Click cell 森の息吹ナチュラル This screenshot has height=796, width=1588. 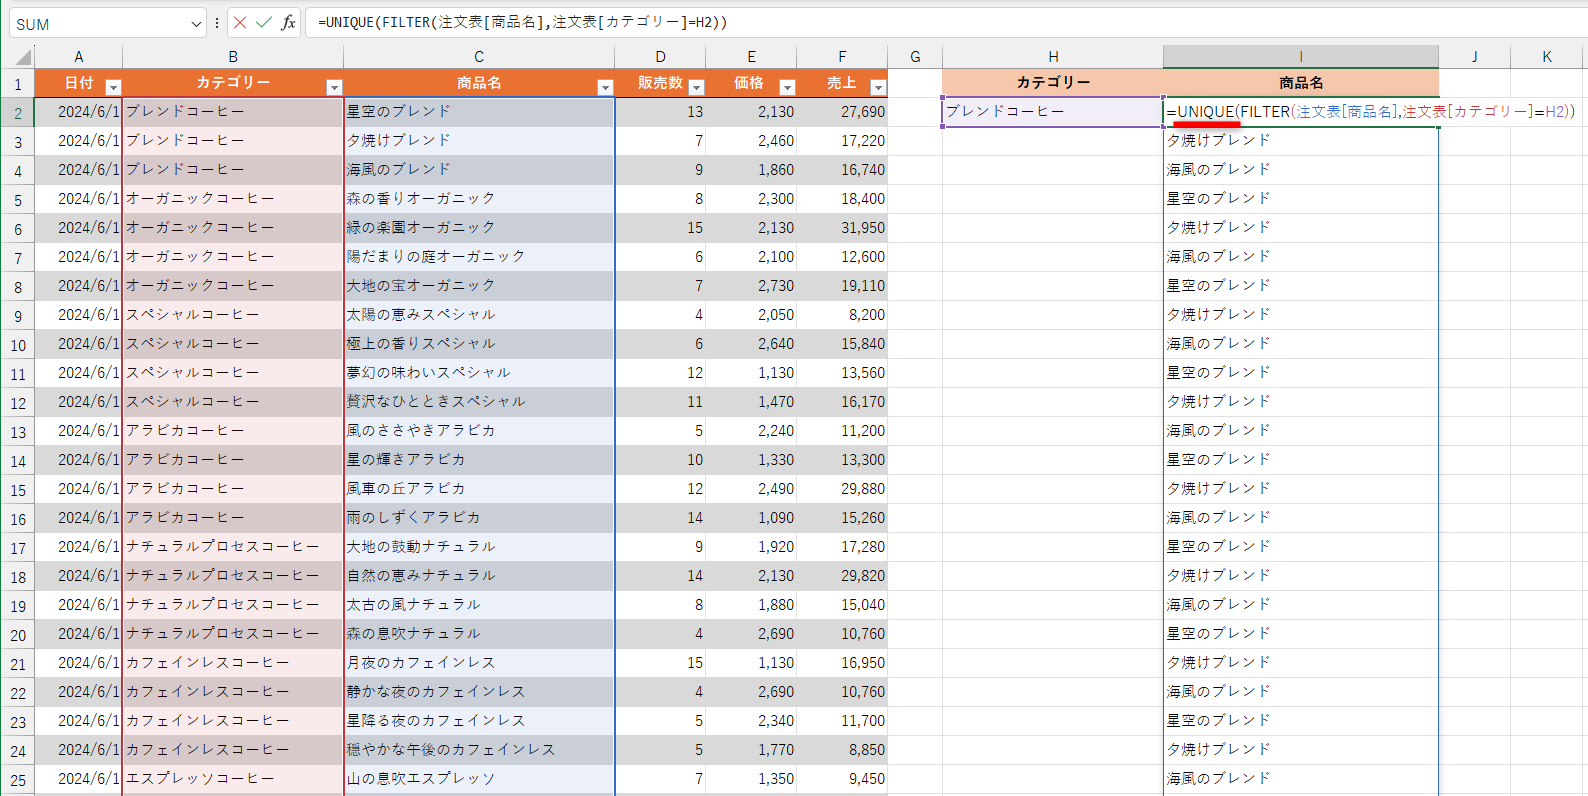point(479,634)
